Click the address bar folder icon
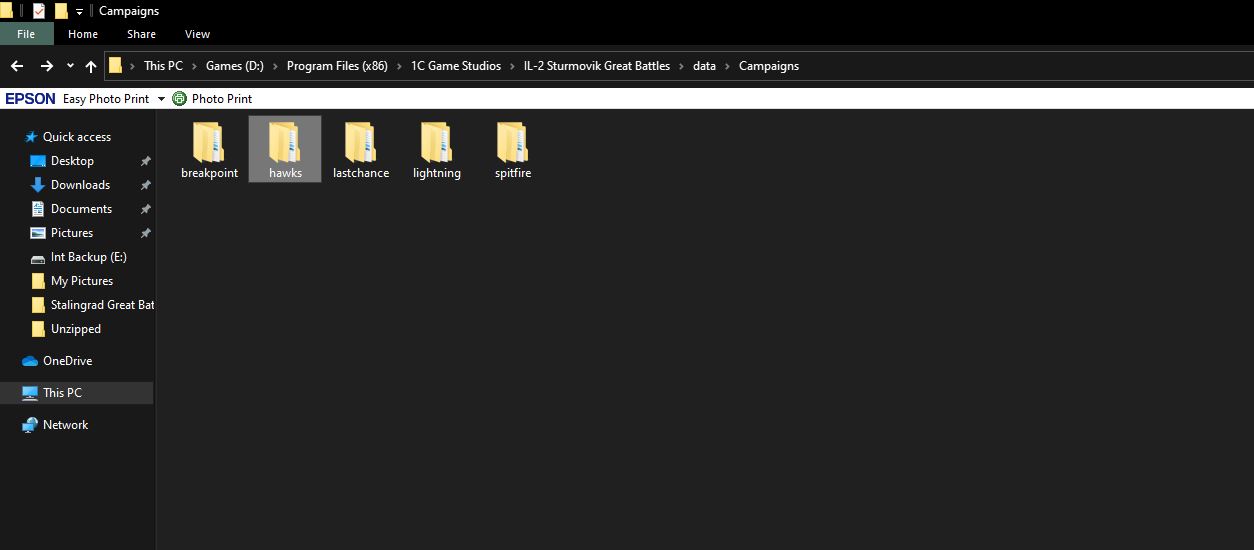Viewport: 1254px width, 550px height. [x=116, y=66]
